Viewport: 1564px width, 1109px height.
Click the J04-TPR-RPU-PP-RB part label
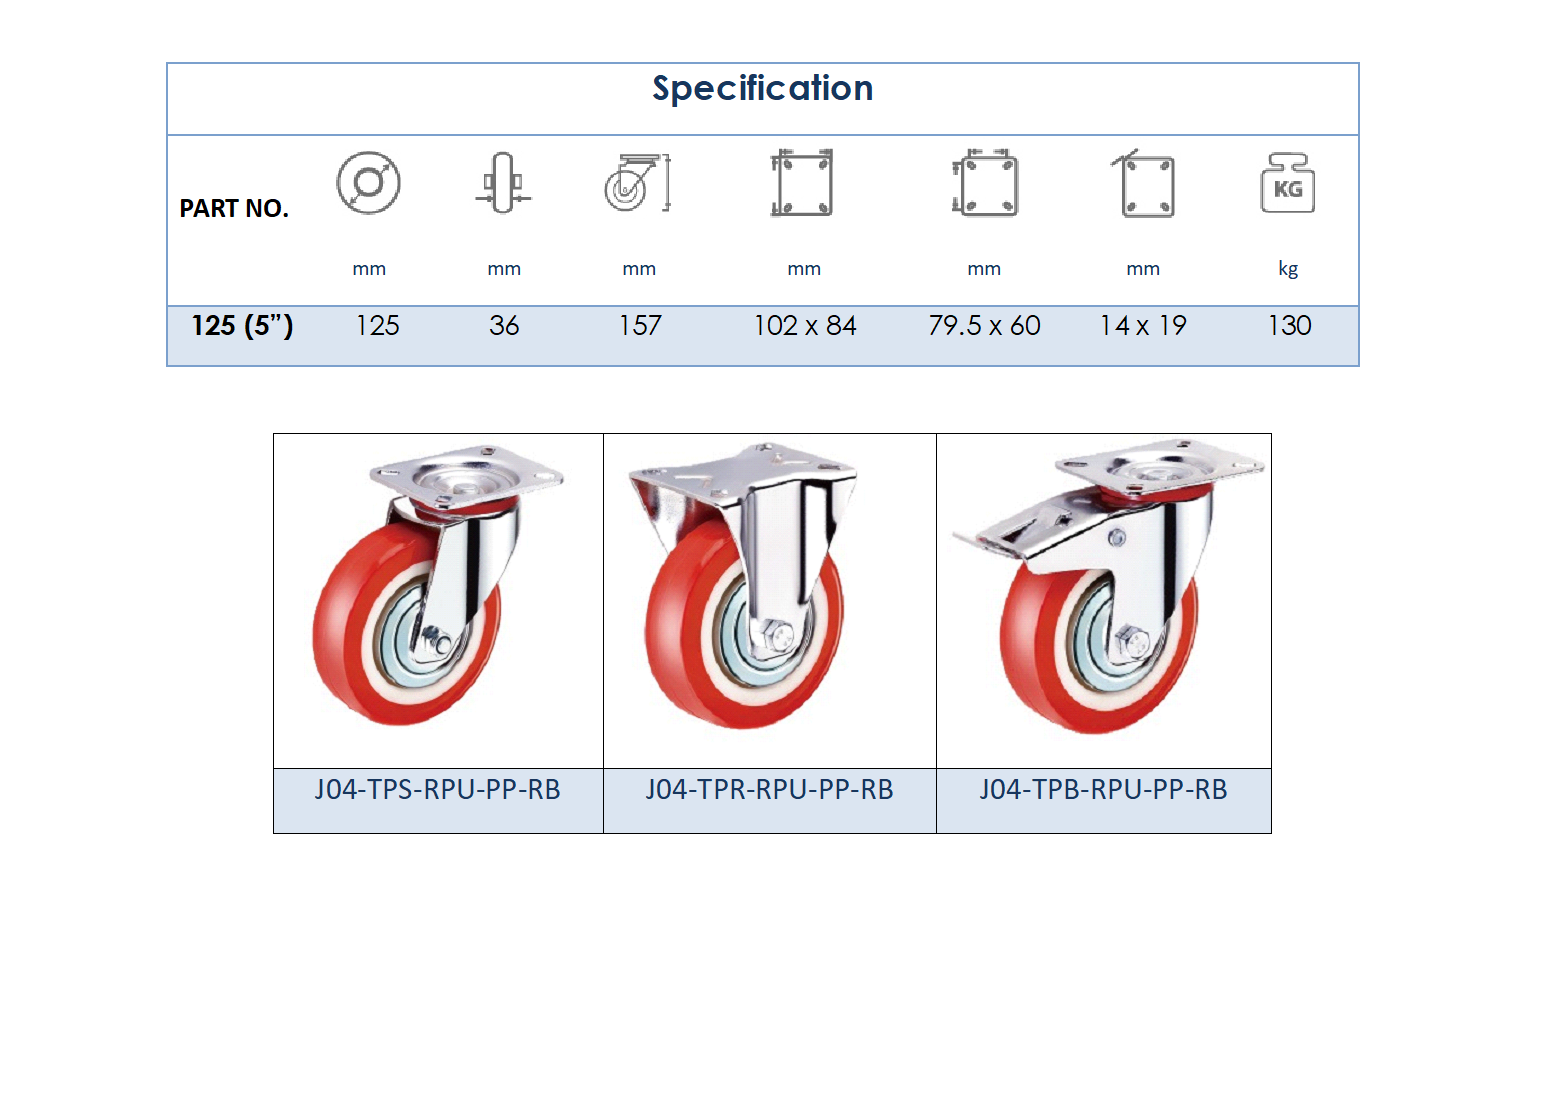[769, 790]
